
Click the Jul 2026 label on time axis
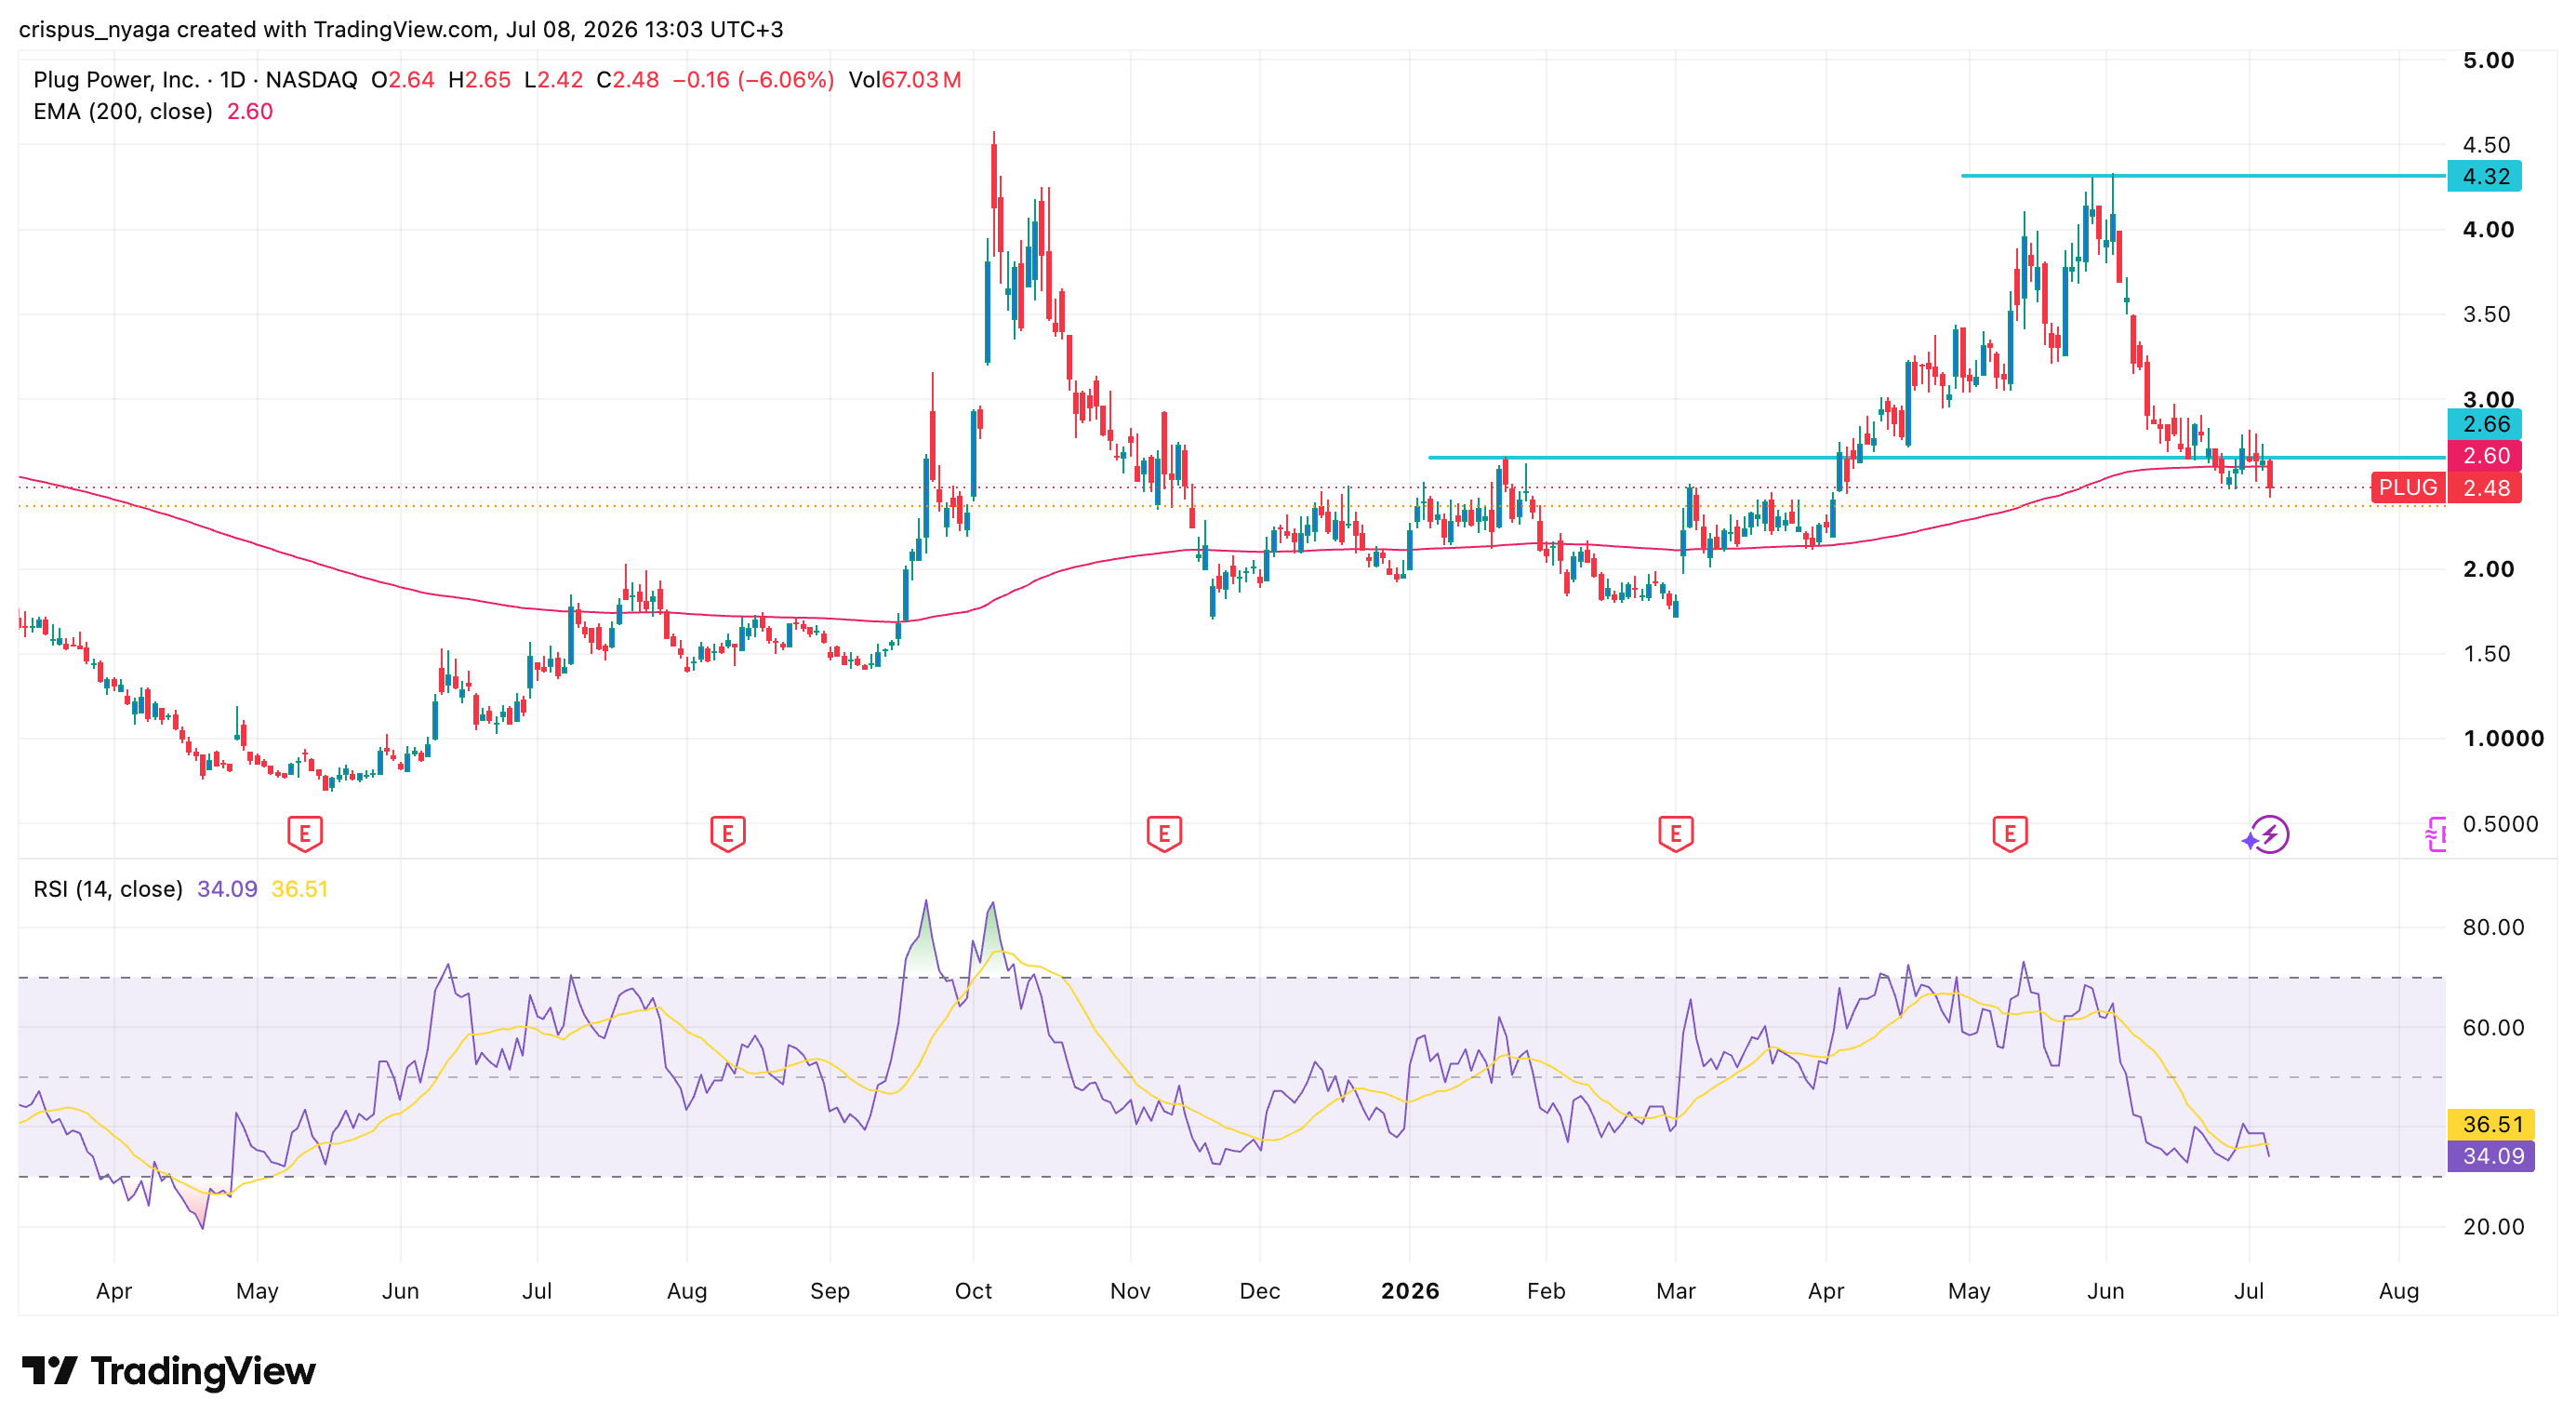click(x=2249, y=1291)
